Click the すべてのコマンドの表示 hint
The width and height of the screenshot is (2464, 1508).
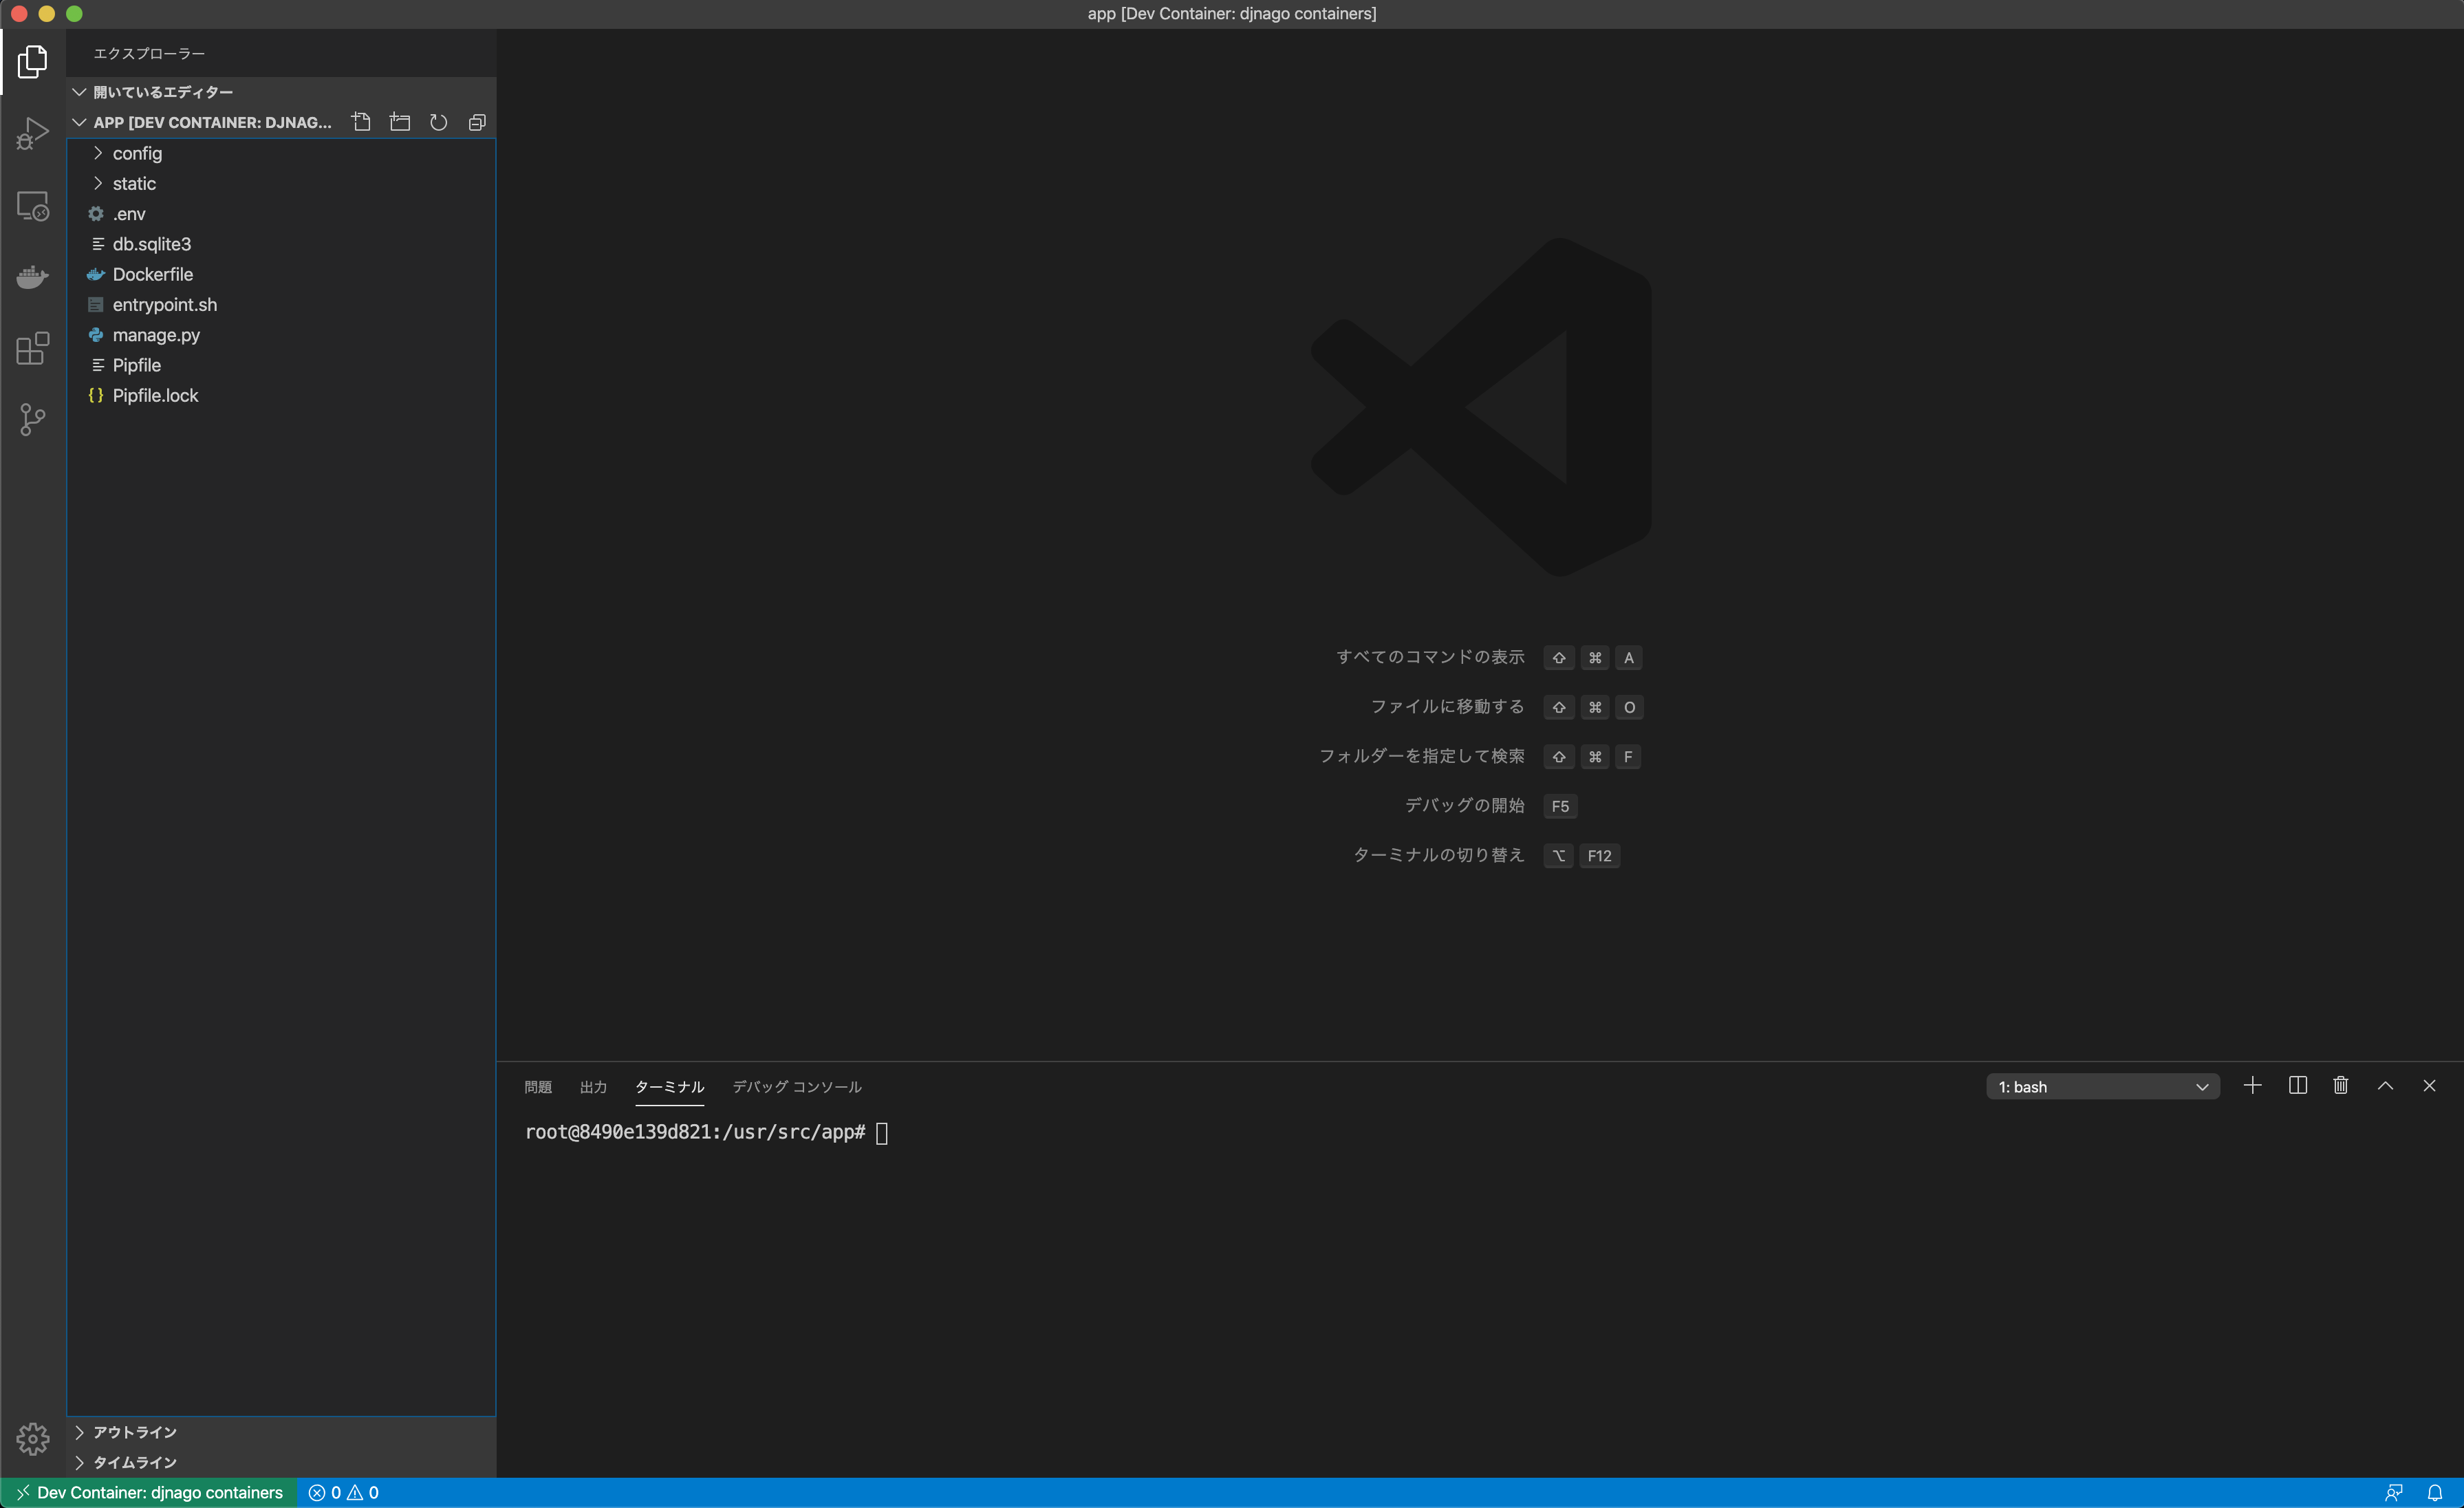pyautogui.click(x=1430, y=657)
